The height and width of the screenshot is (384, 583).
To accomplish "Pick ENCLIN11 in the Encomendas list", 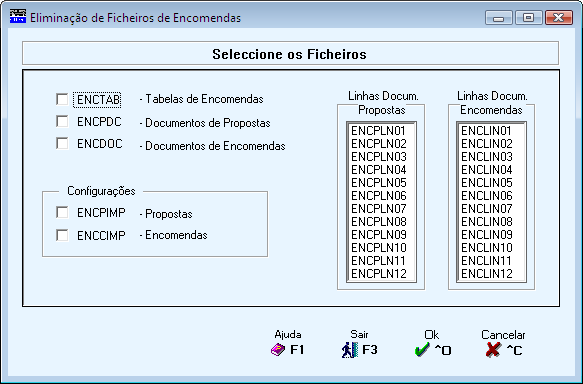I will (491, 261).
